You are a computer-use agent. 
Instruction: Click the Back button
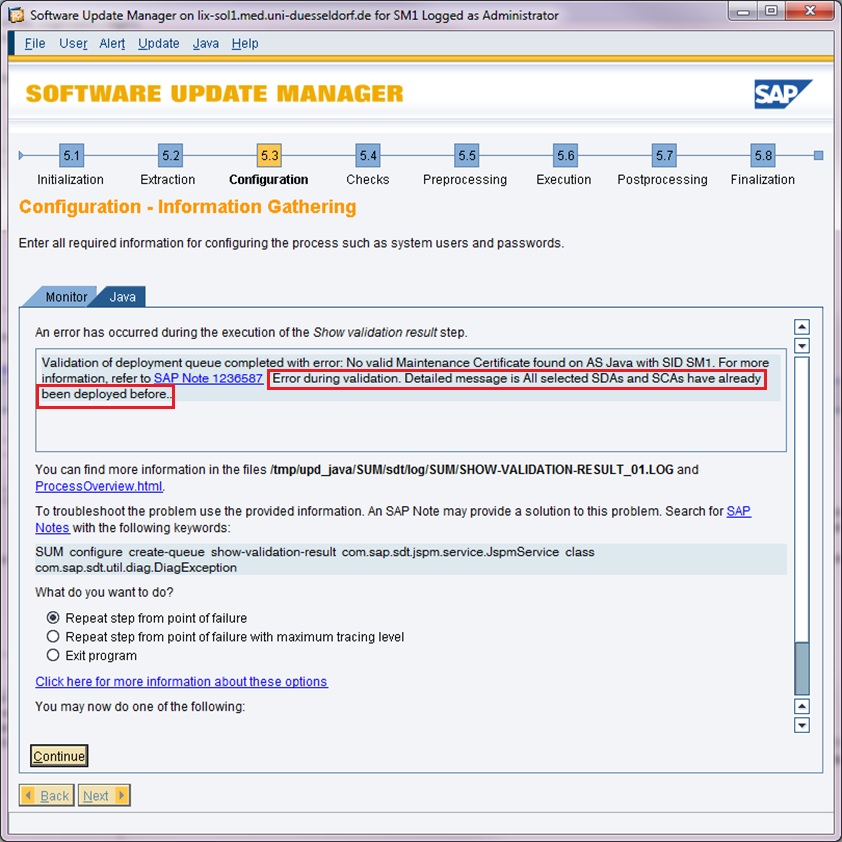coord(47,795)
